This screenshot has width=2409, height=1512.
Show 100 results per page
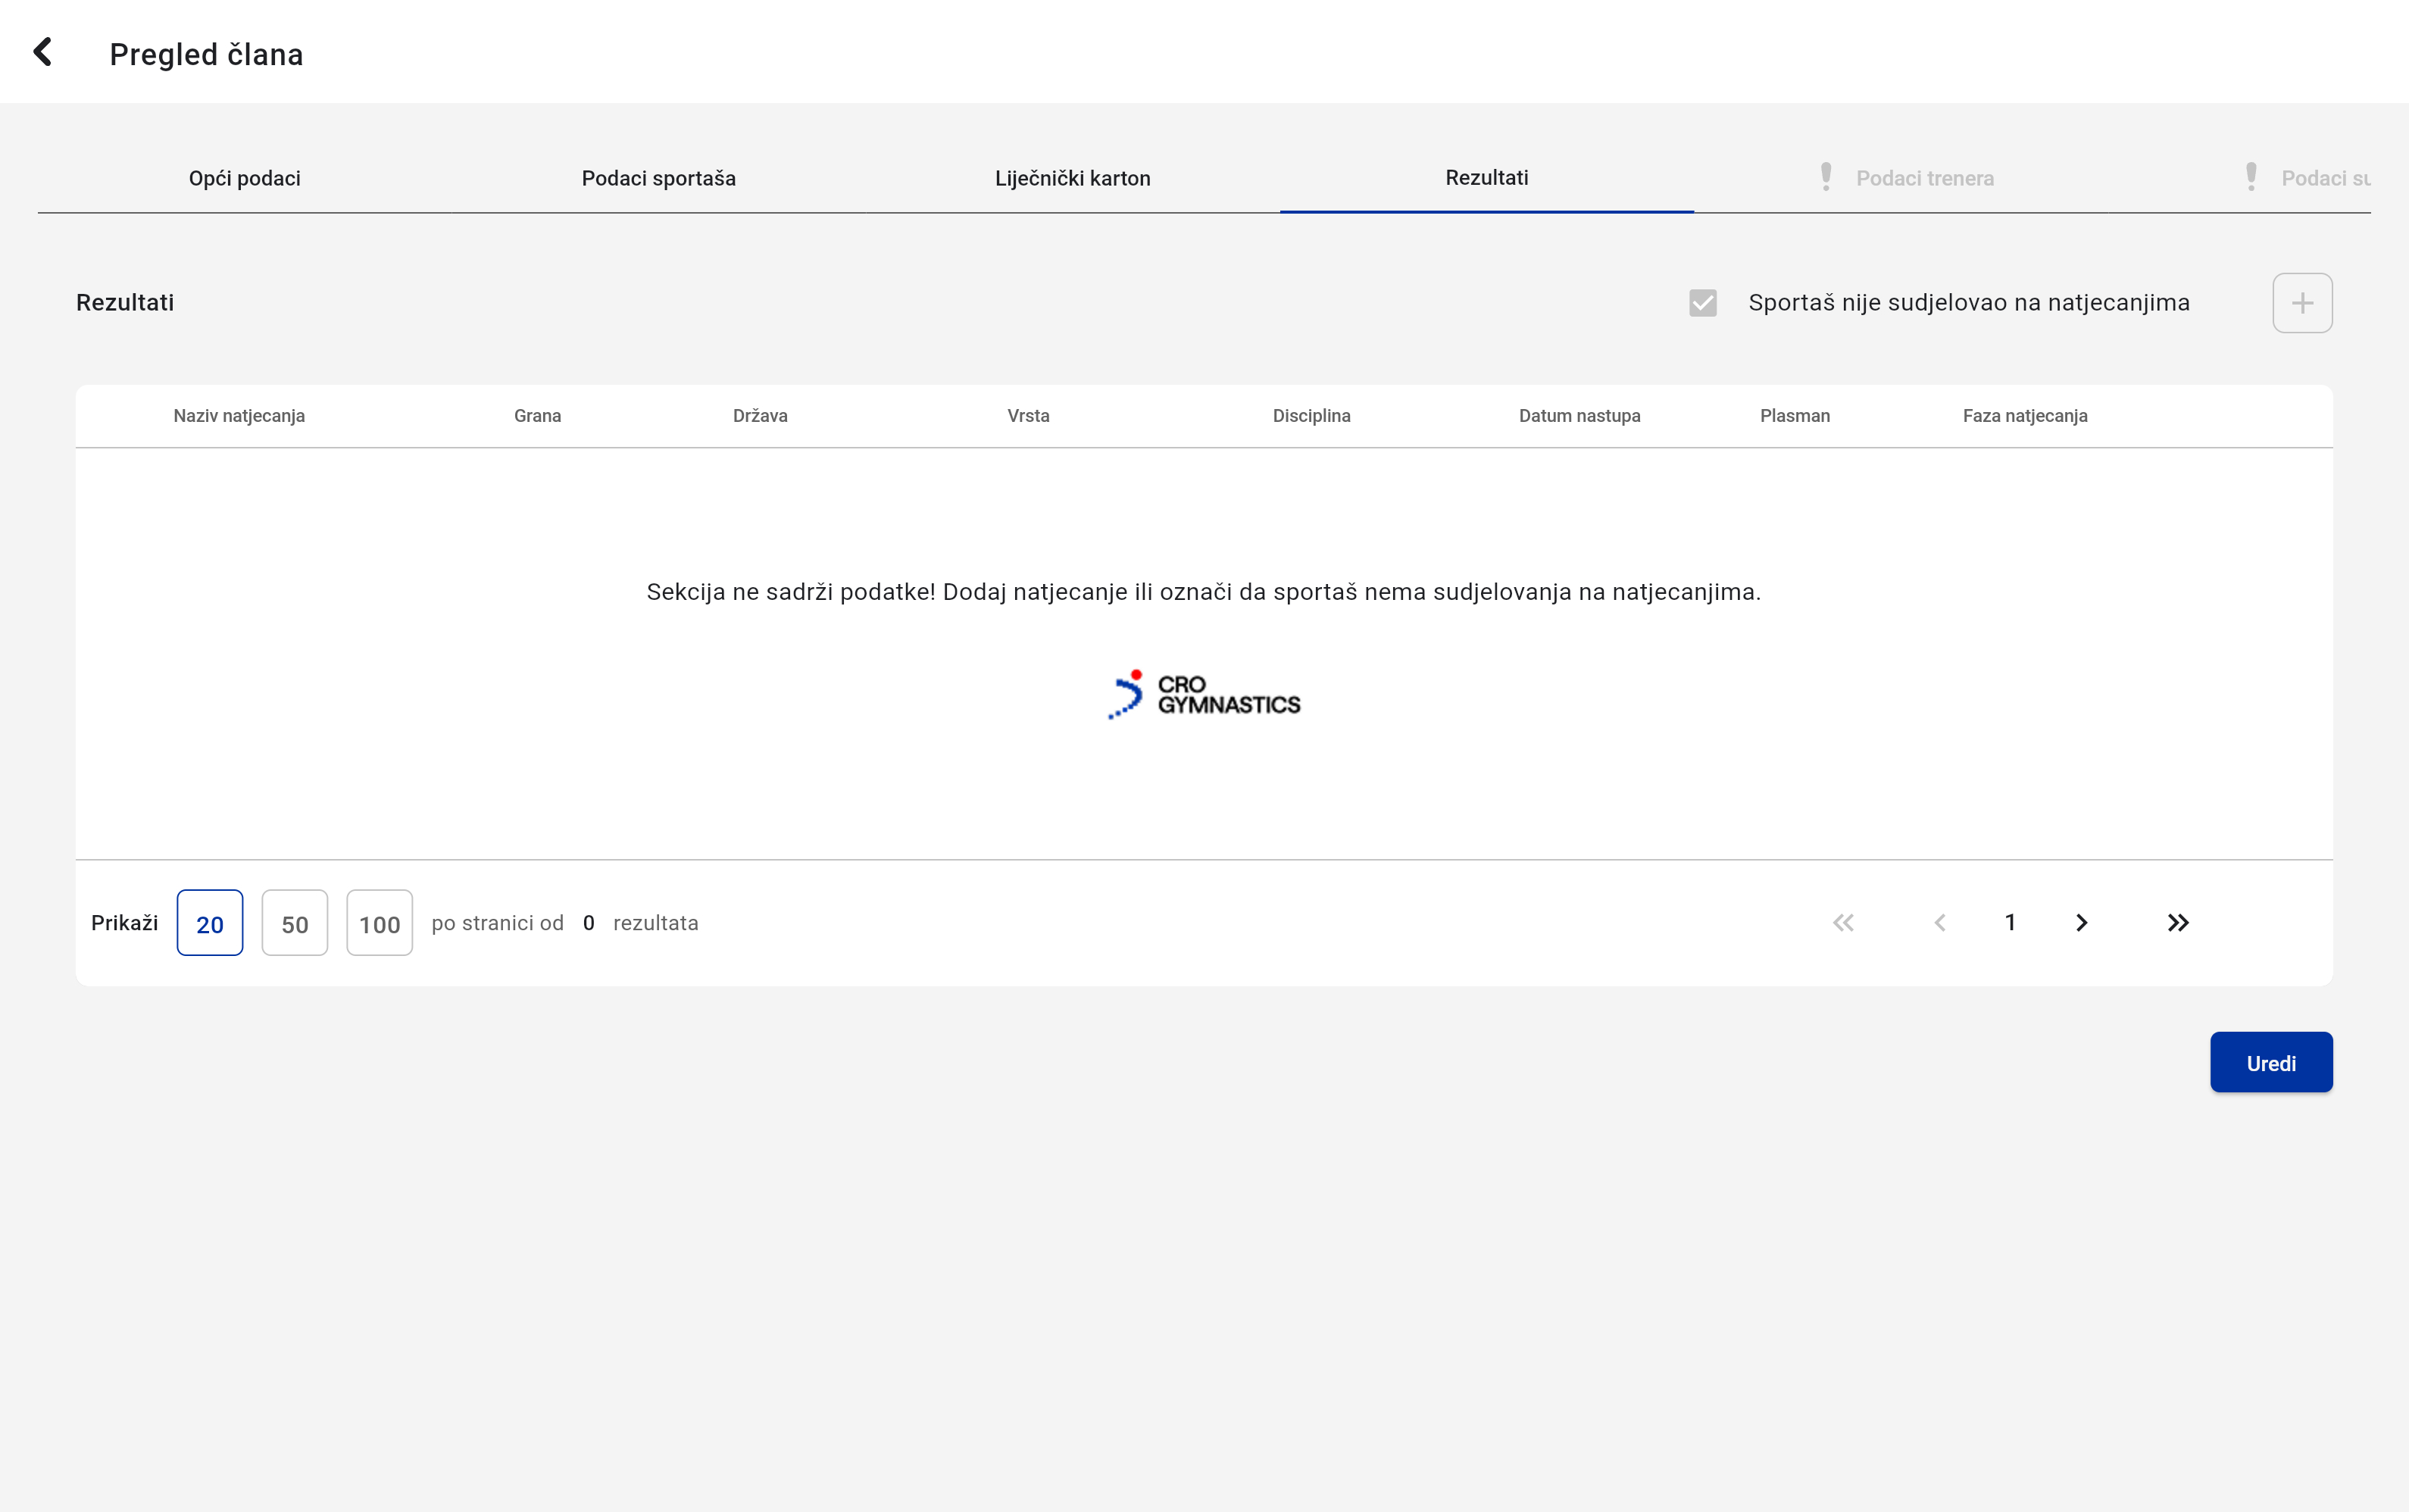[379, 923]
